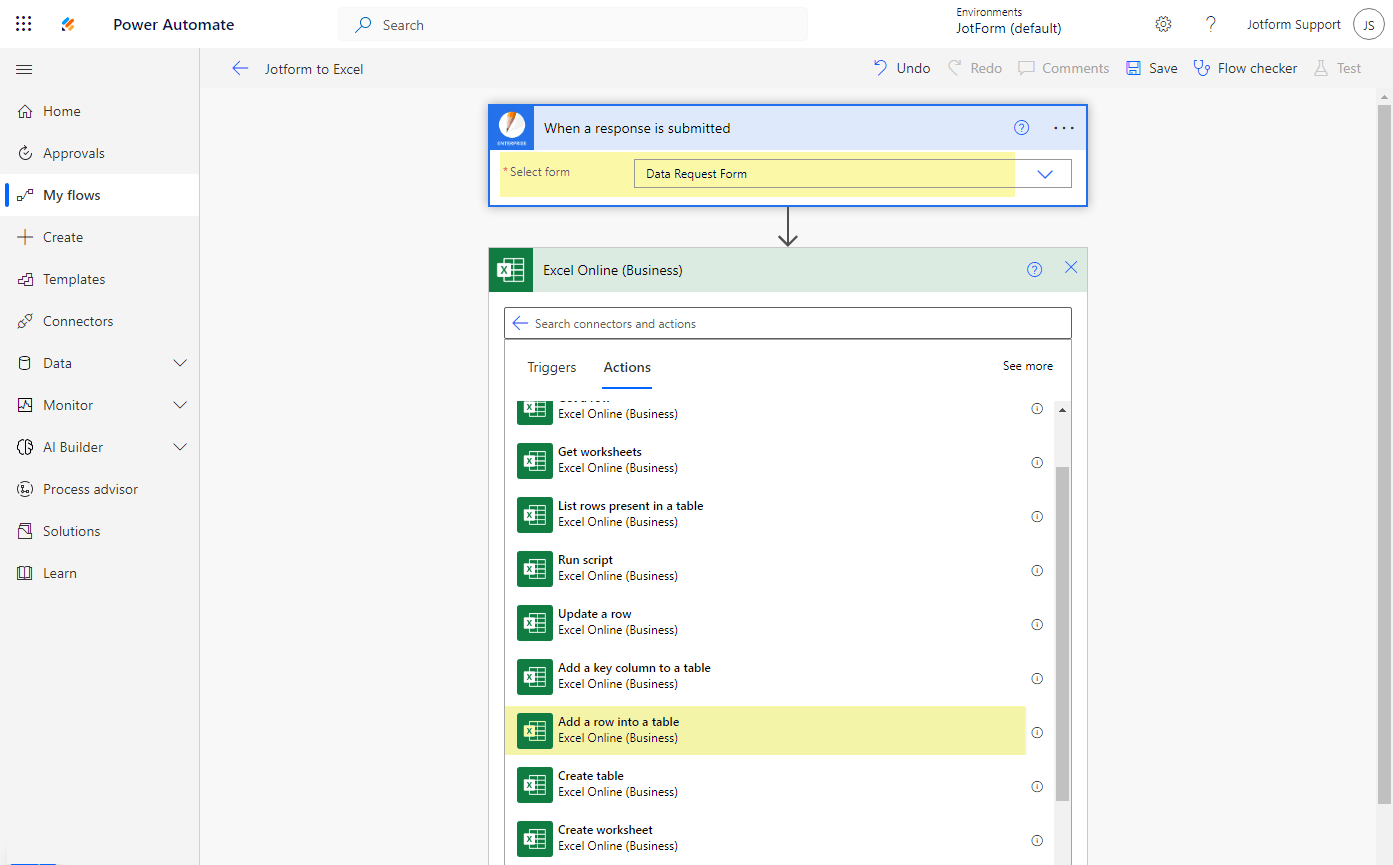
Task: Click the Excel Online card help icon
Action: click(x=1035, y=270)
